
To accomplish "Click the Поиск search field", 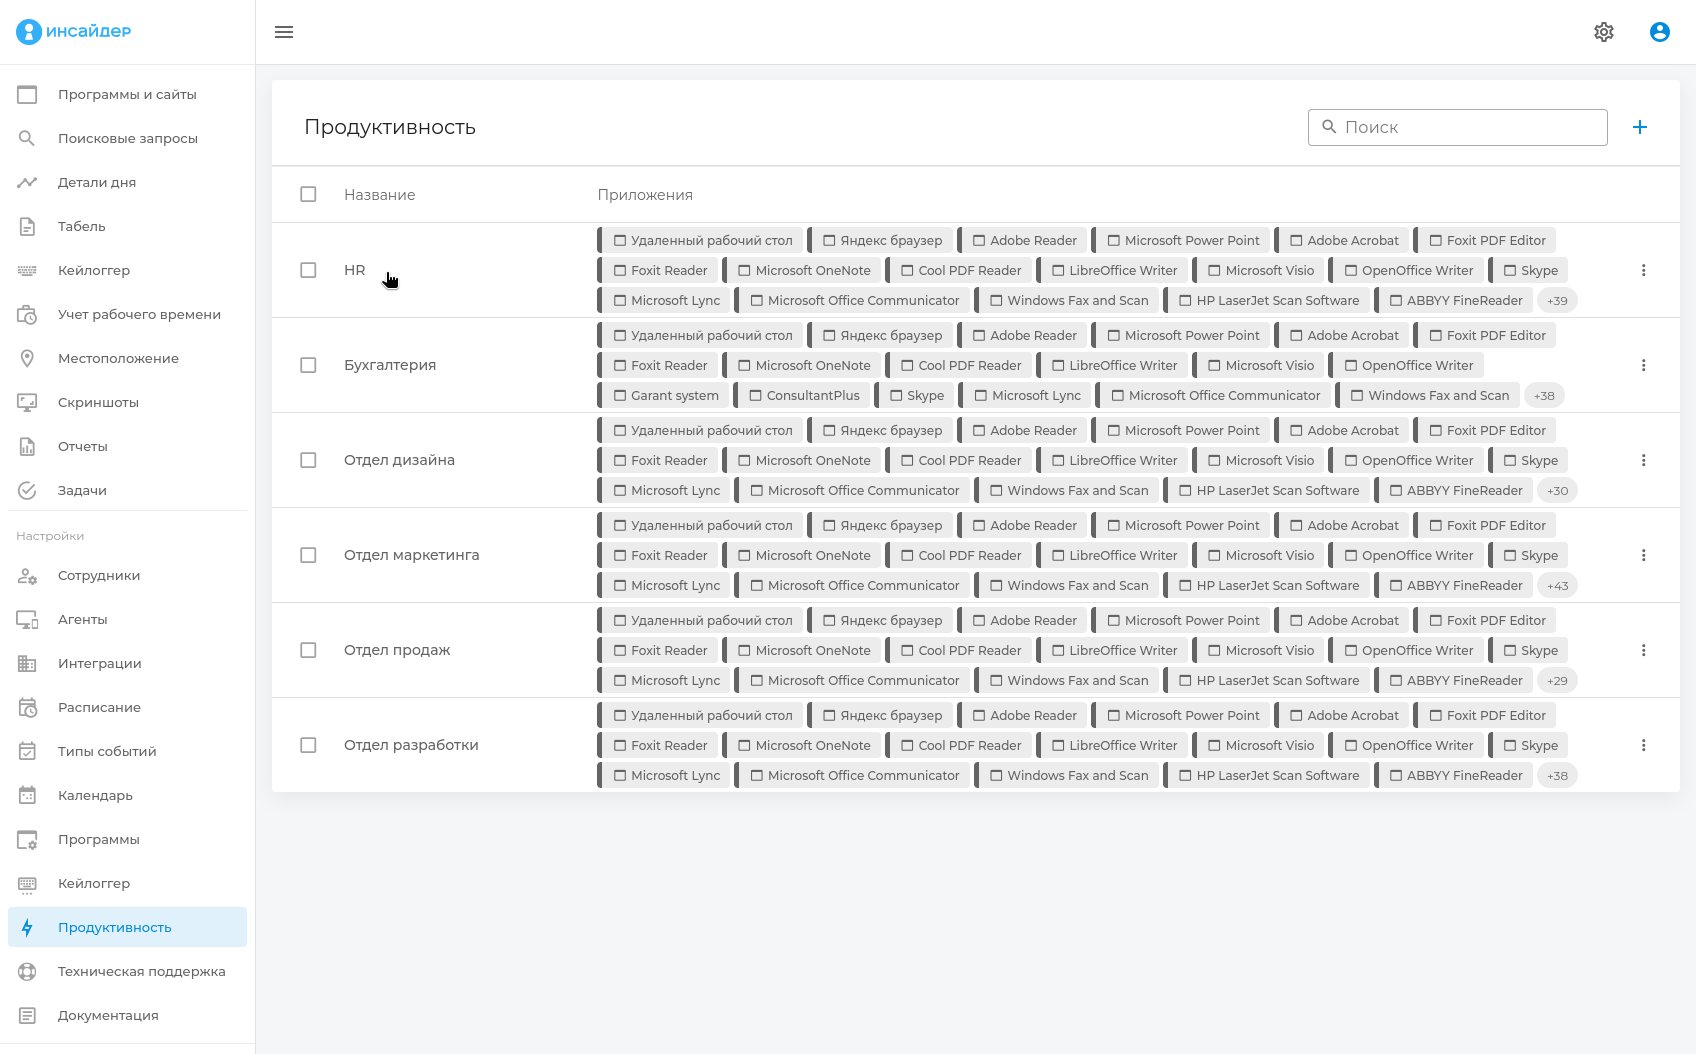I will tap(1468, 127).
